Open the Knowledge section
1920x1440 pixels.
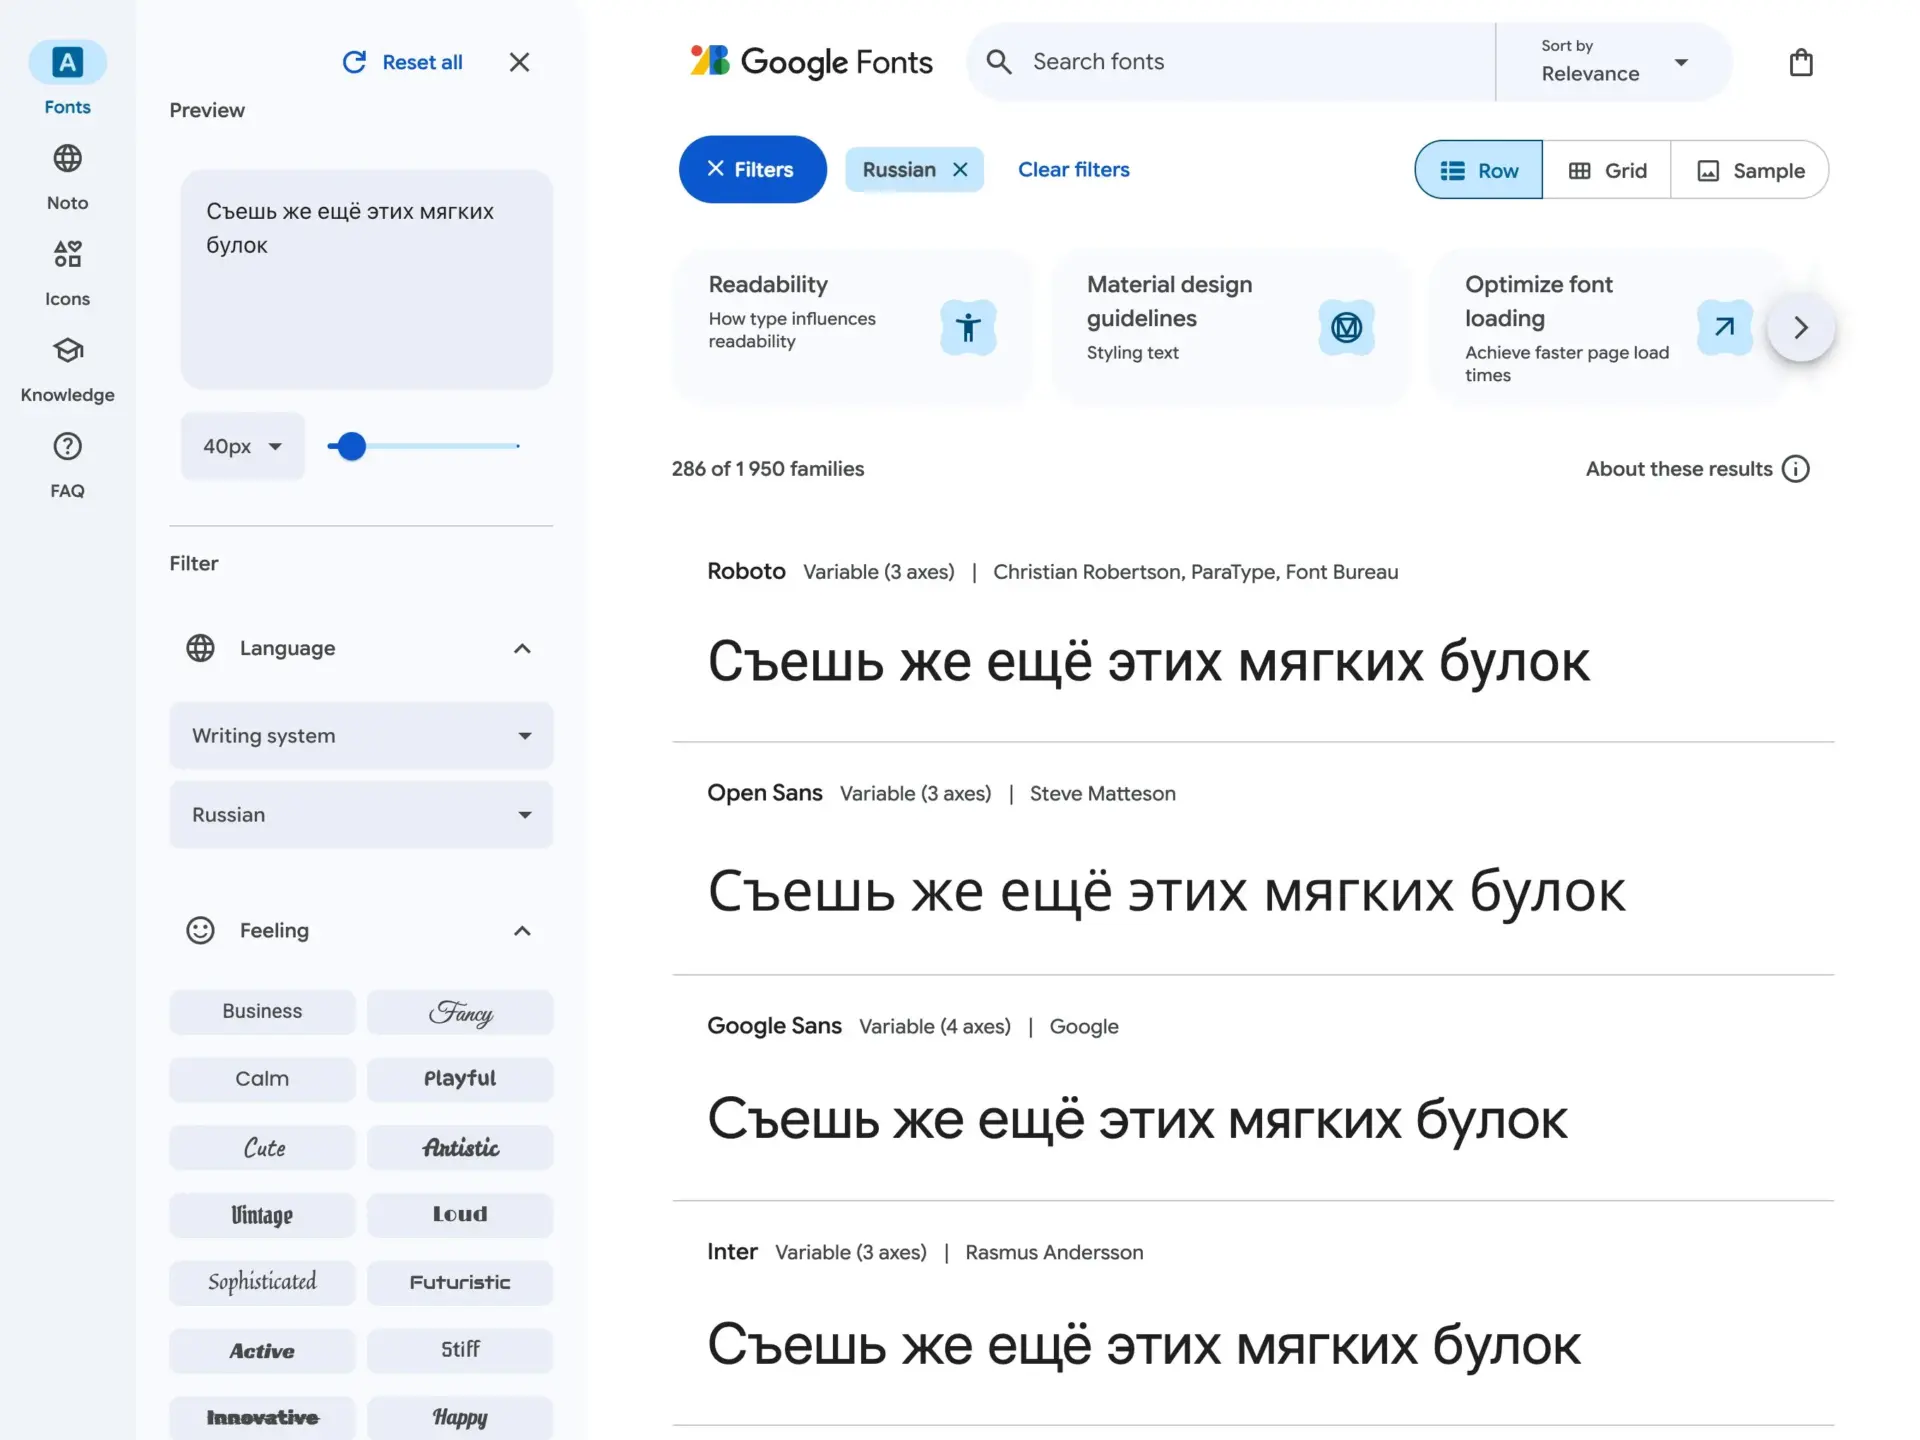67,369
